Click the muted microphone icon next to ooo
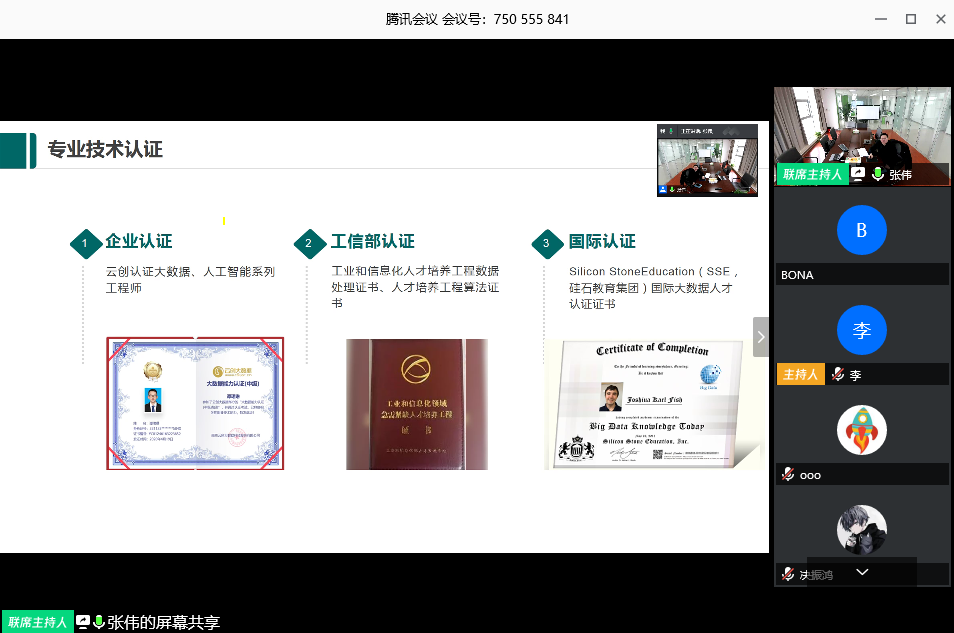The height and width of the screenshot is (633, 954). [788, 475]
